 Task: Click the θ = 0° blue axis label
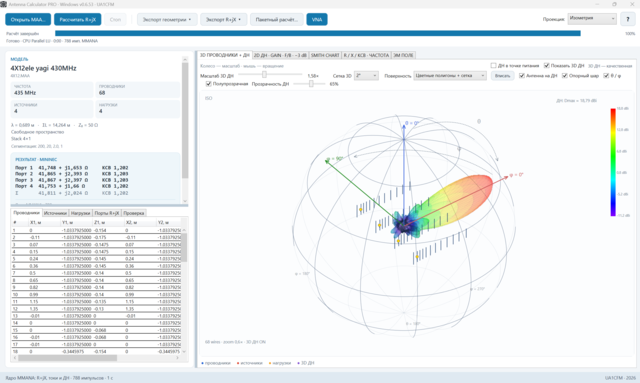412,123
